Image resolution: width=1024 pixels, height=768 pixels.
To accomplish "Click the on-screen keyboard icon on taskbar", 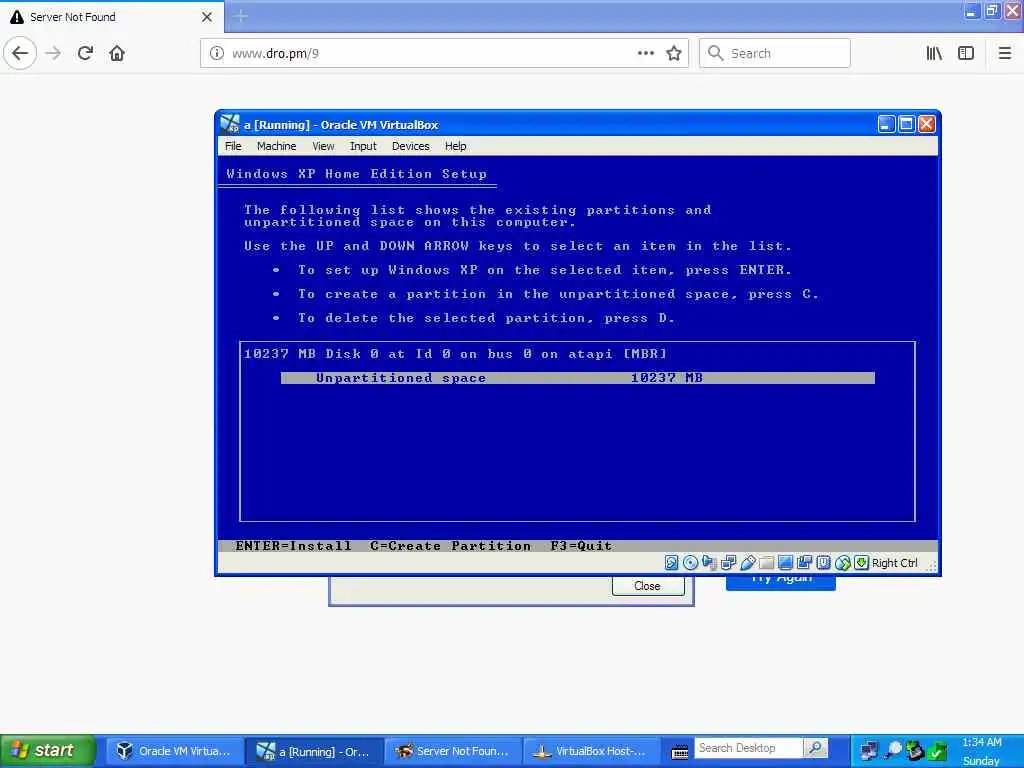I will point(680,752).
